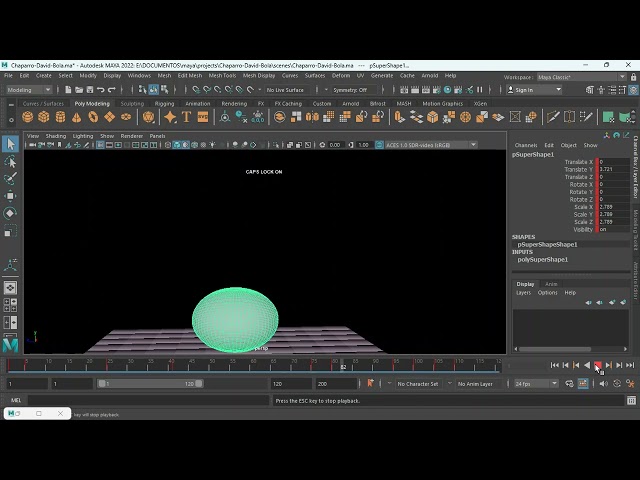
Task: Switch to the Animation shelf tab
Action: coord(198,104)
